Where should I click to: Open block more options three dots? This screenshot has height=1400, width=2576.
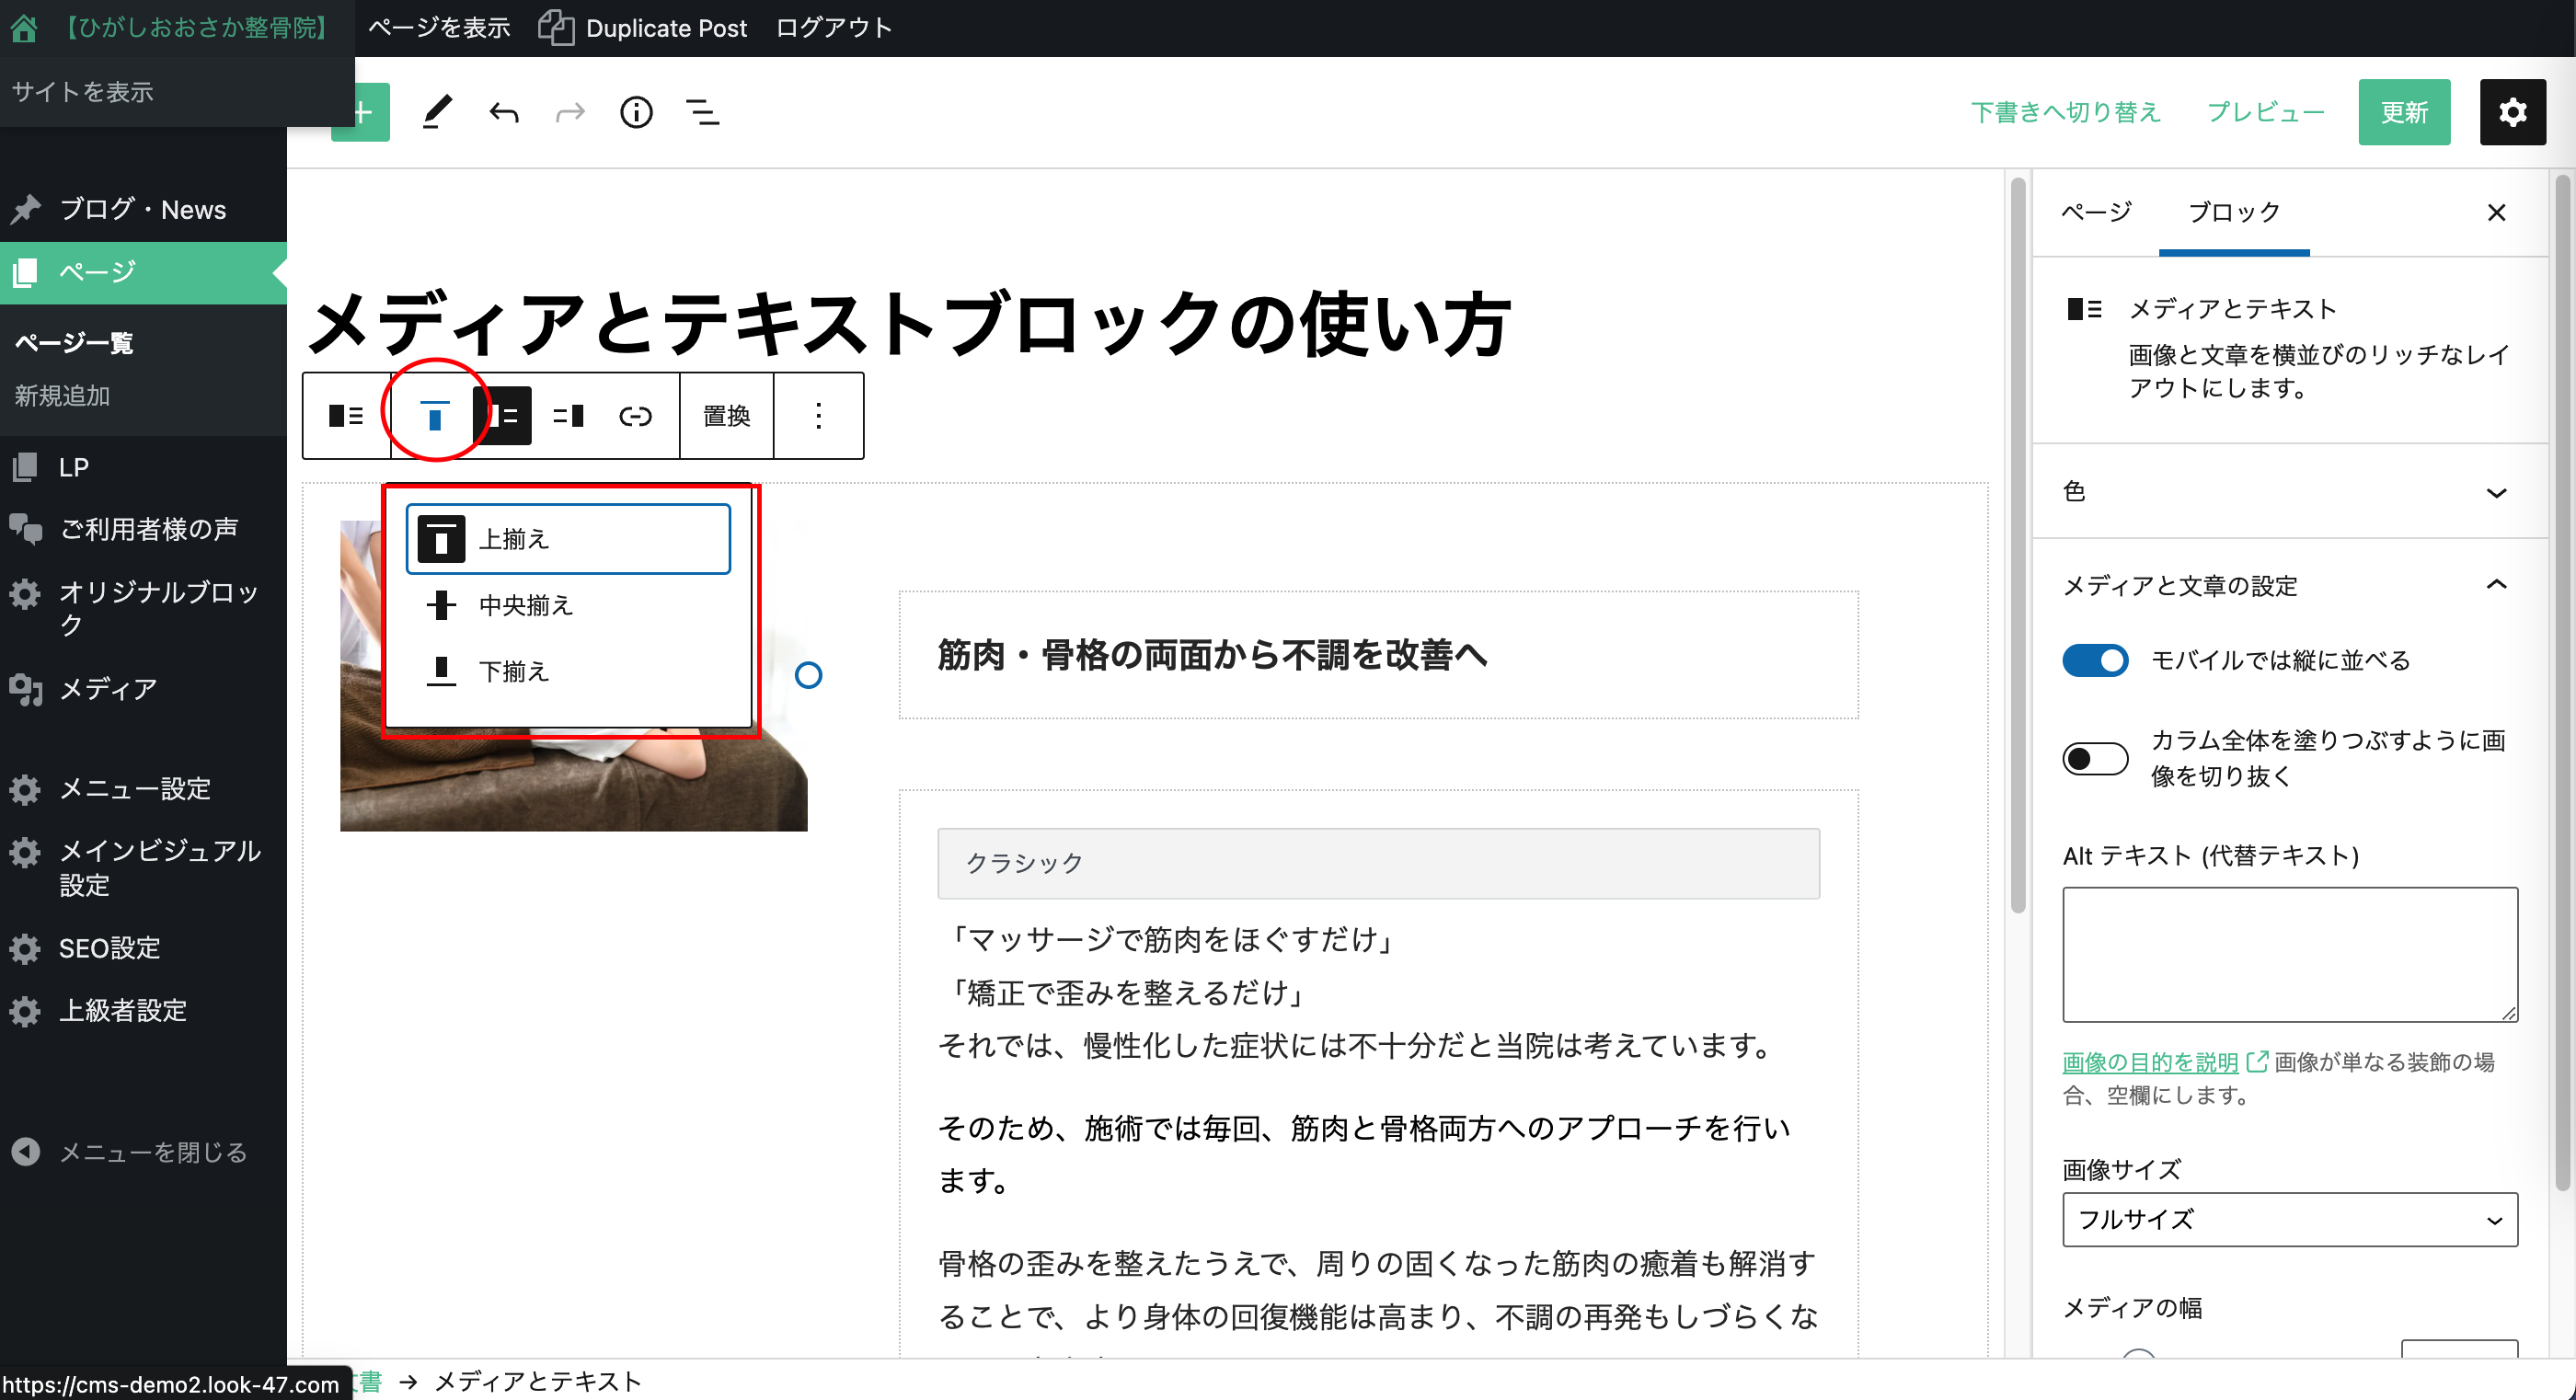click(x=818, y=416)
